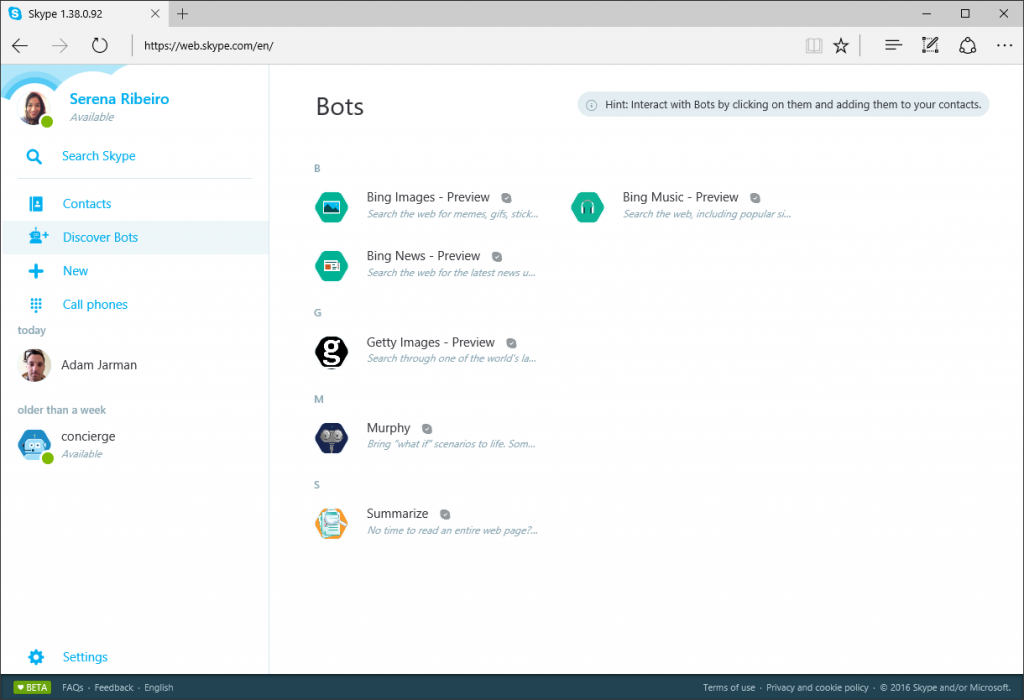This screenshot has width=1024, height=700.
Task: Open the FAQs link in footer
Action: pos(72,688)
